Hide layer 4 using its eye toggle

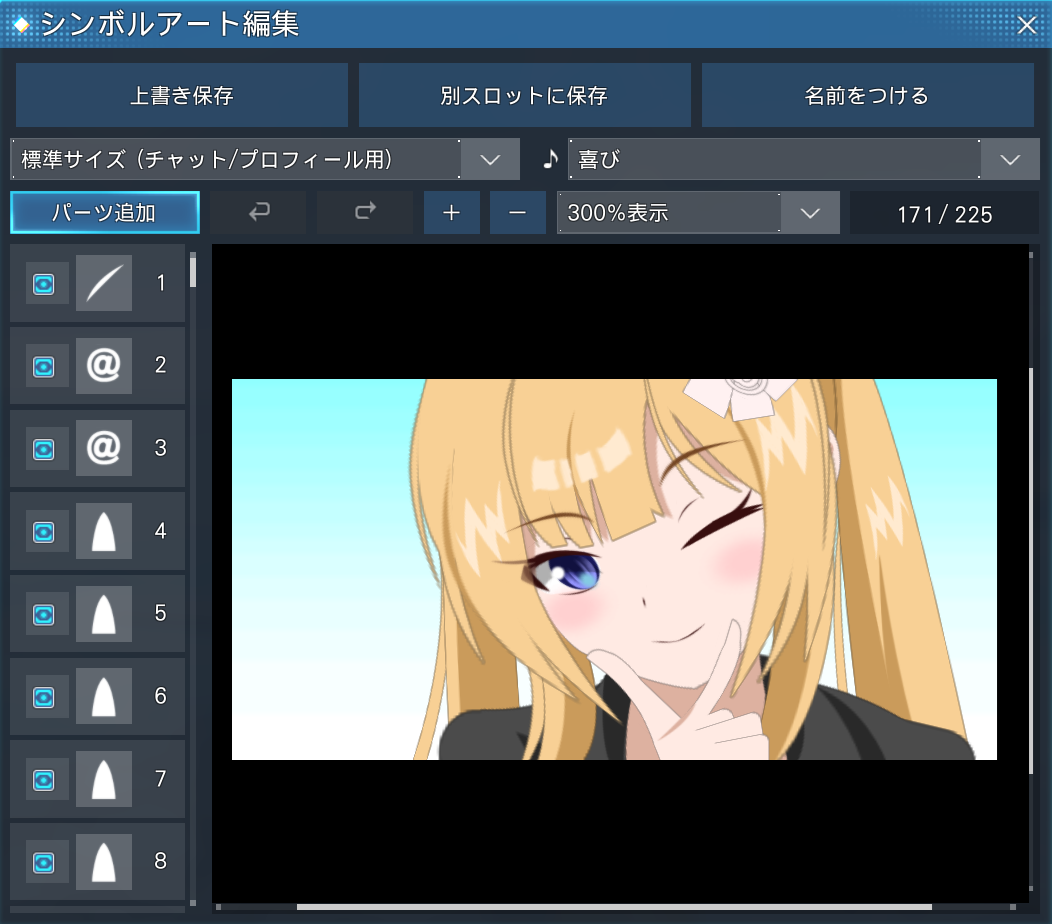pos(44,532)
